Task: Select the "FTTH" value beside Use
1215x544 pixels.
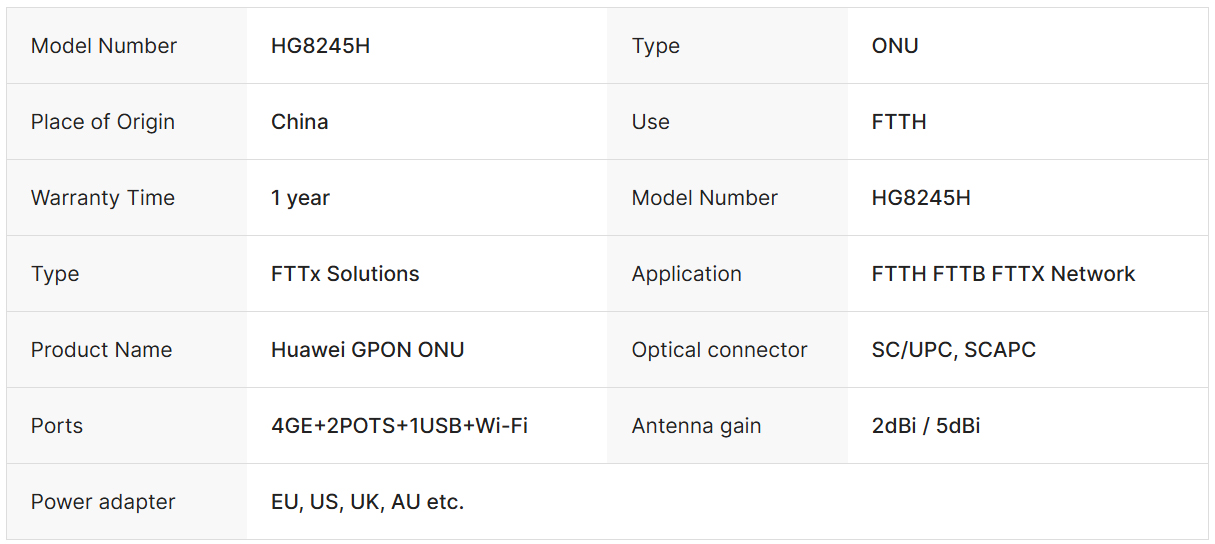Action: coord(899,122)
